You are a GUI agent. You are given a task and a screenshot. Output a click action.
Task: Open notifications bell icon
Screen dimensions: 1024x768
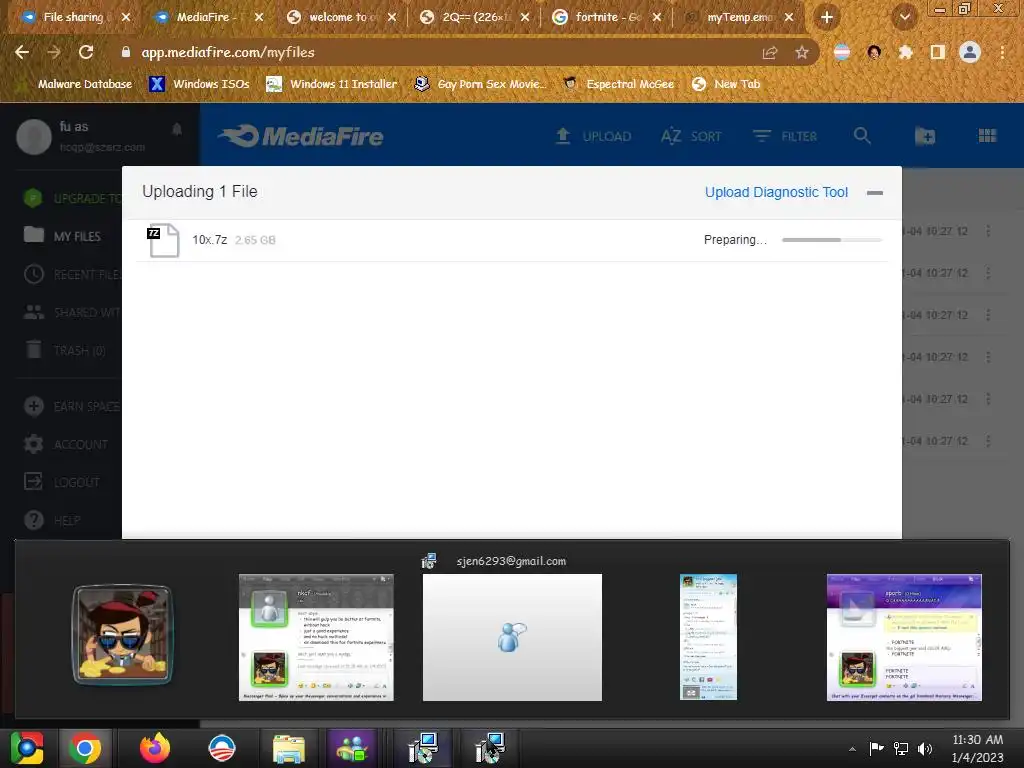pos(176,129)
